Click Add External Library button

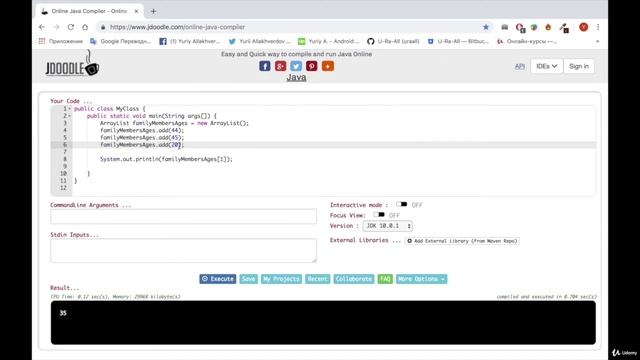coord(462,241)
